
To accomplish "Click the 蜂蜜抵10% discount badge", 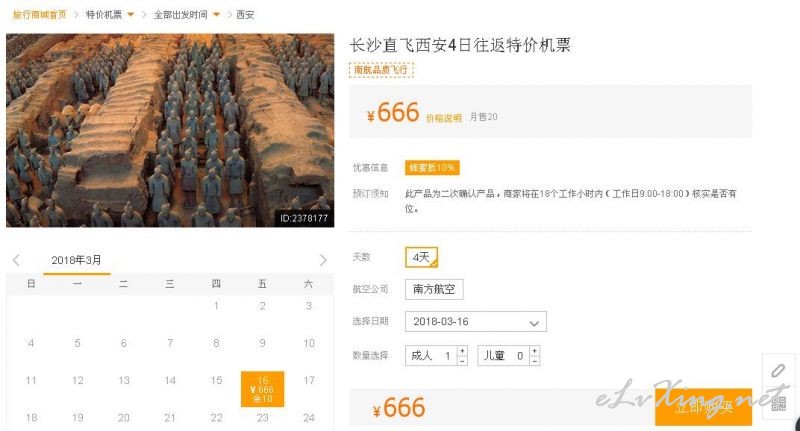I will pyautogui.click(x=432, y=167).
